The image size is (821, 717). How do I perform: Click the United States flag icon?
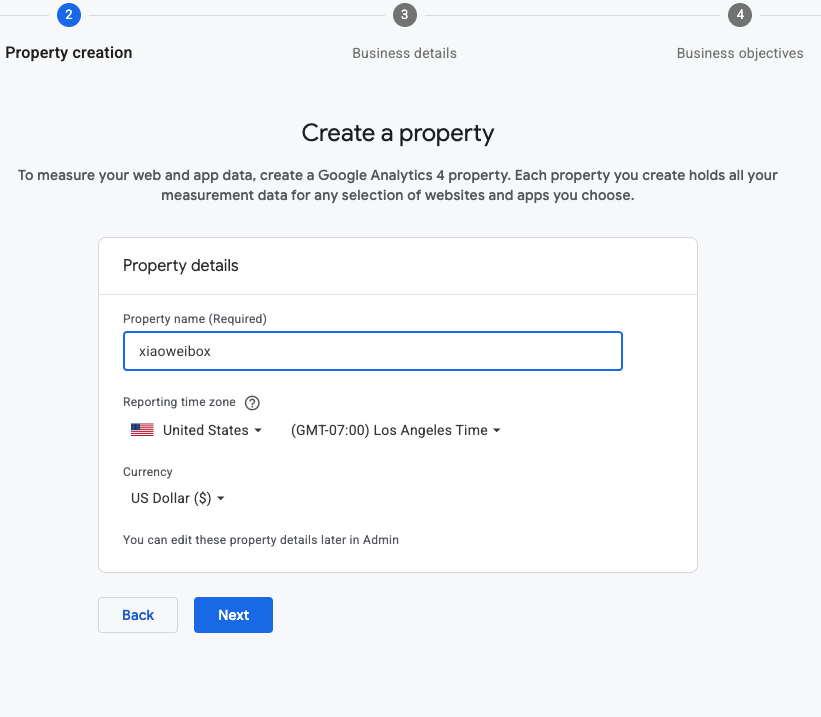142,430
